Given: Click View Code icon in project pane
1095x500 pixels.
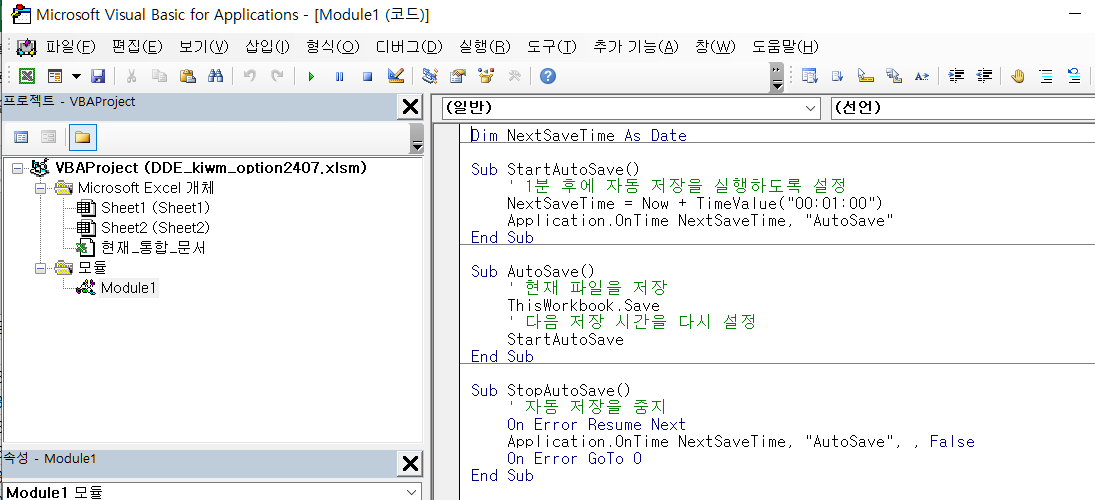Looking at the screenshot, I should tap(22, 137).
